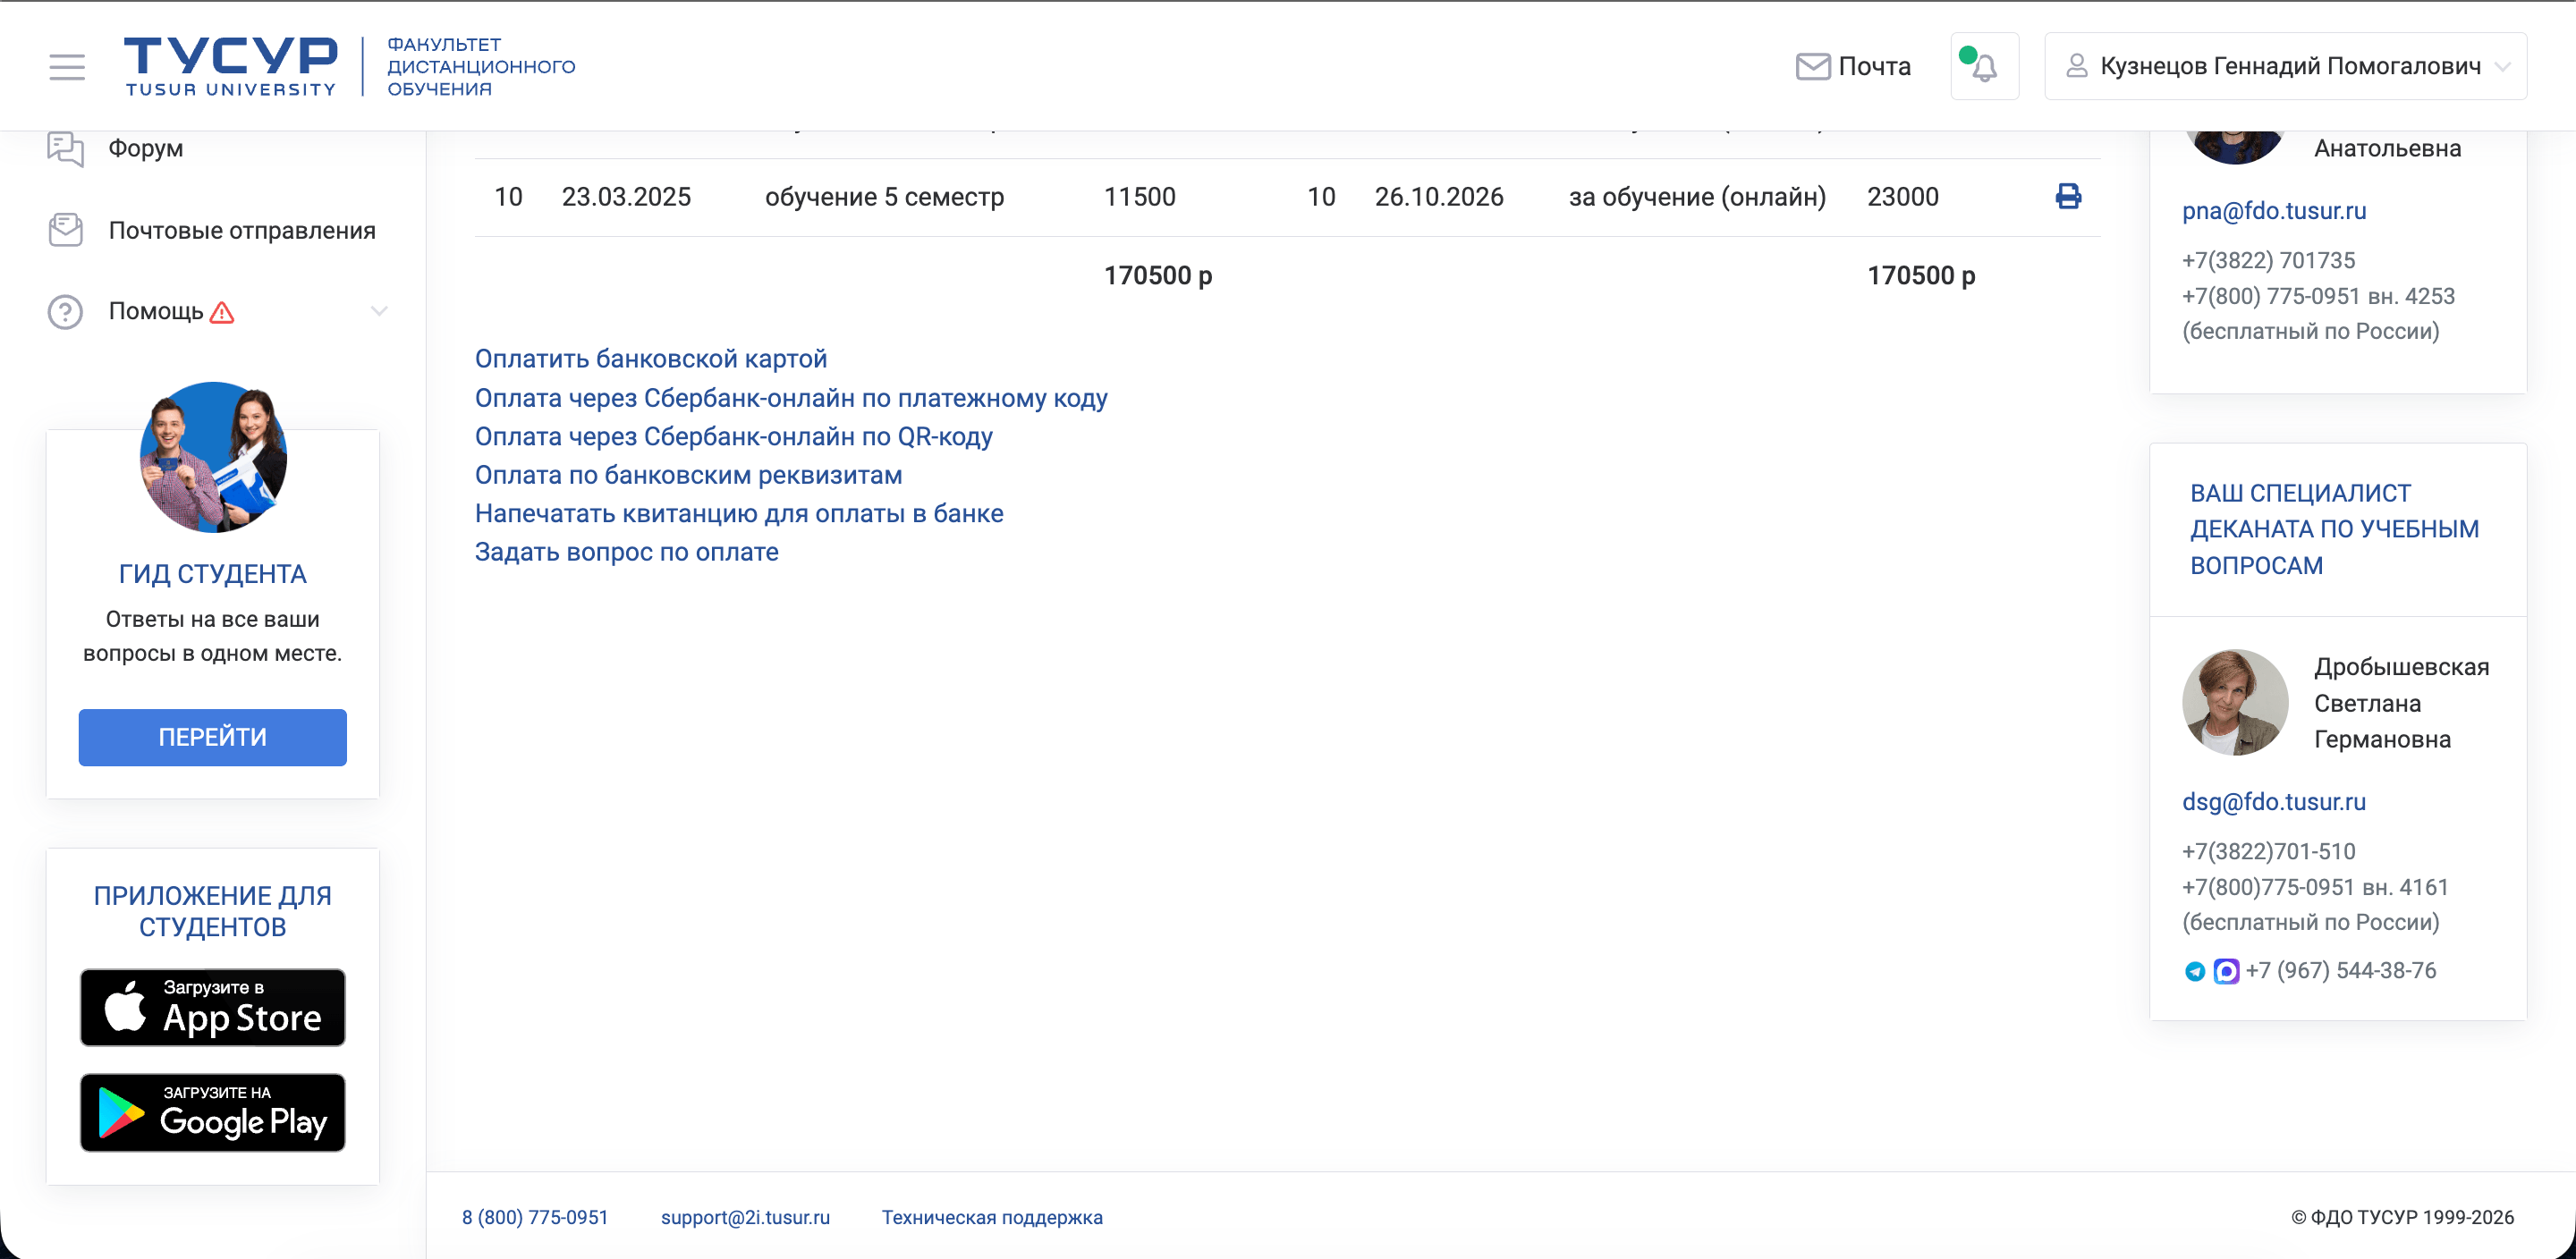Image resolution: width=2576 pixels, height=1259 pixels.
Task: Select the cell обучение 5 семестр
Action: coord(884,197)
